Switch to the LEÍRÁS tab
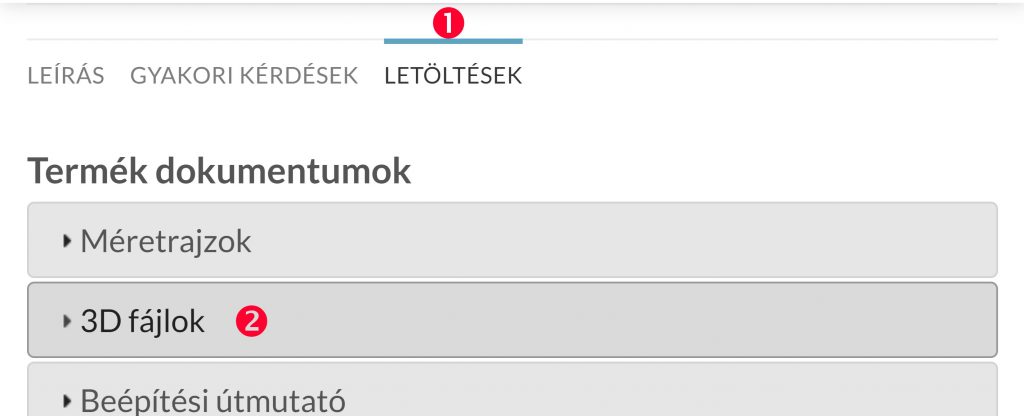1024x416 pixels. pyautogui.click(x=66, y=76)
